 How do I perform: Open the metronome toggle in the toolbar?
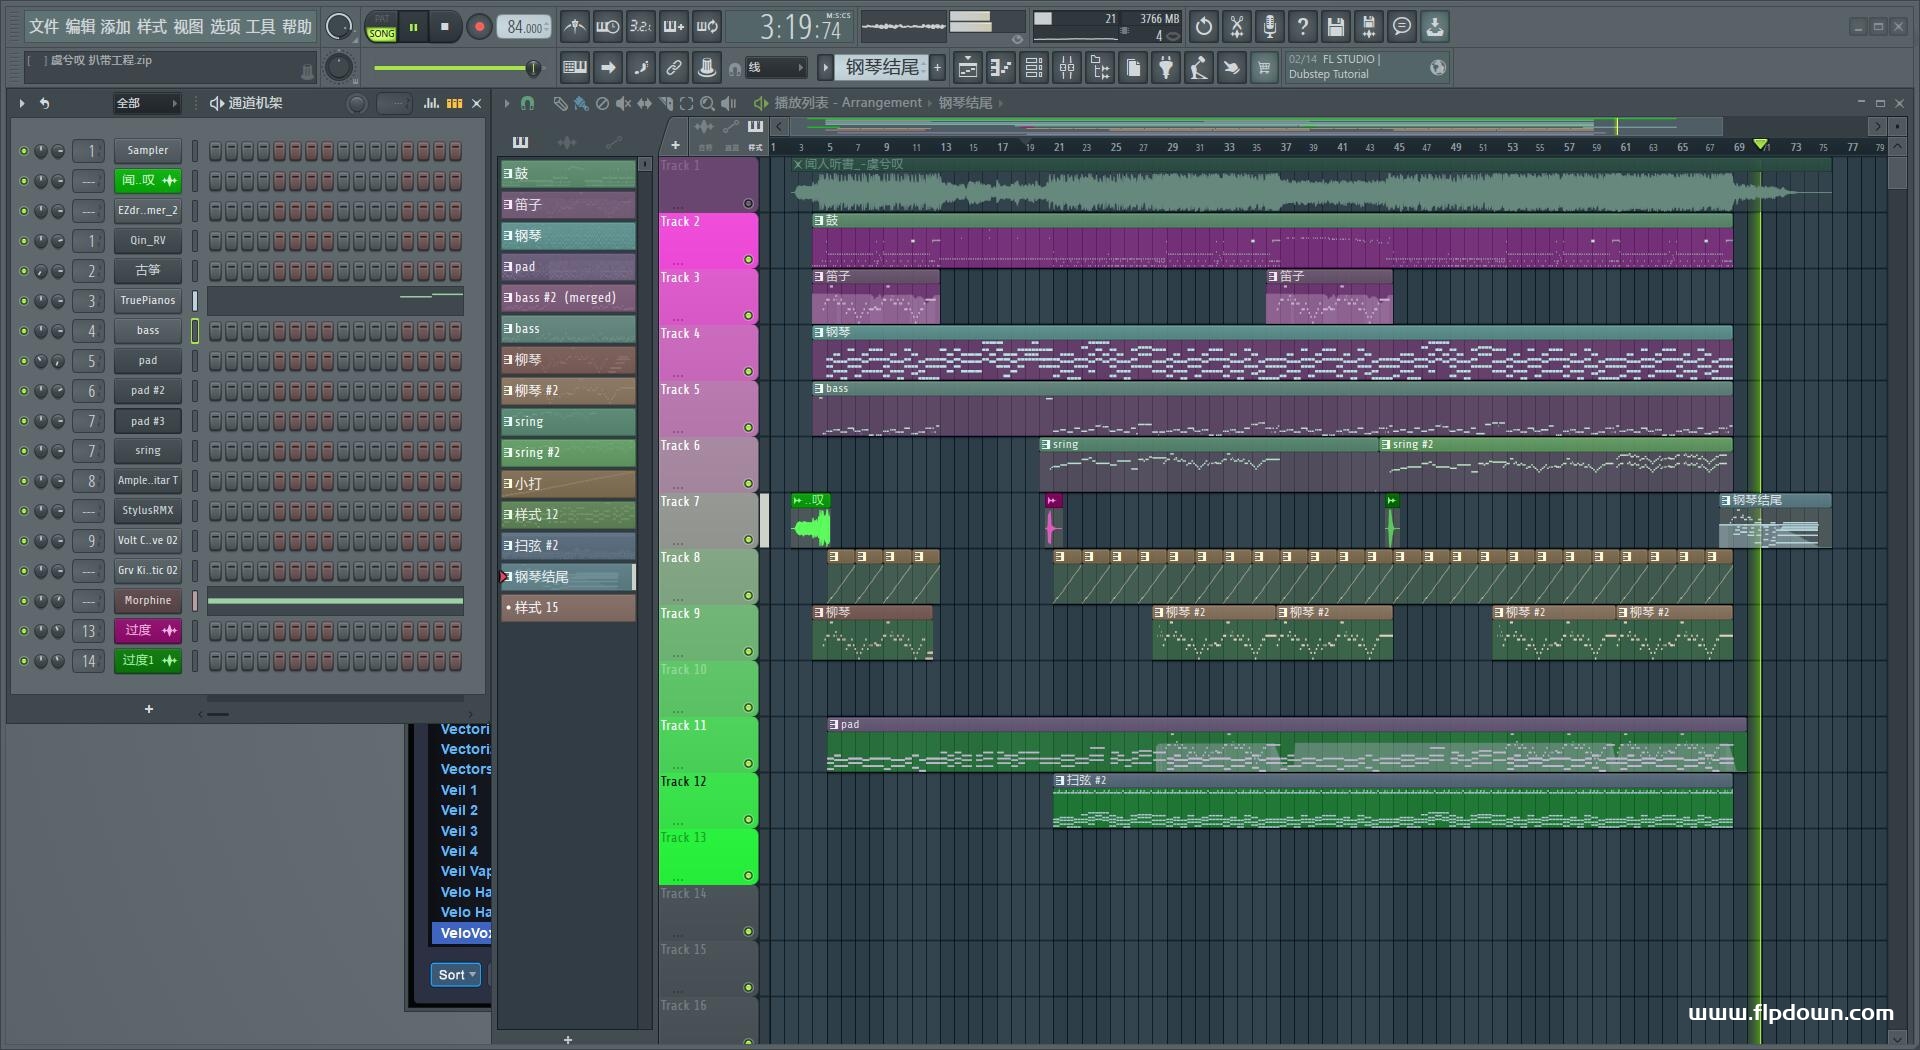click(x=574, y=27)
